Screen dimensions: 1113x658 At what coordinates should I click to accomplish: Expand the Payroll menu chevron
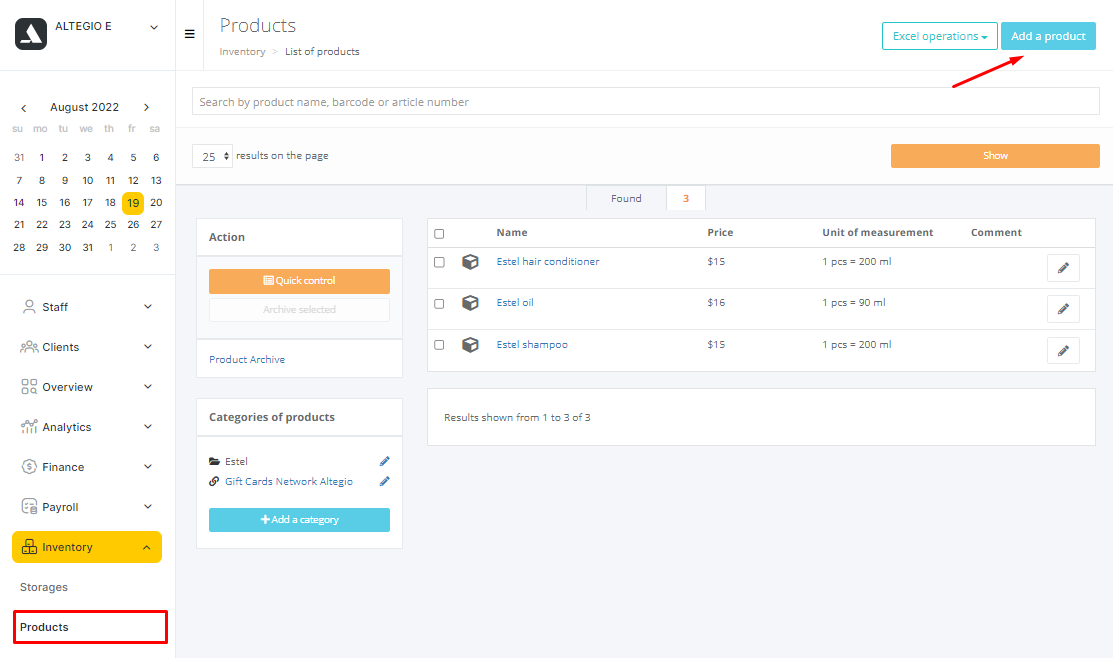[148, 507]
